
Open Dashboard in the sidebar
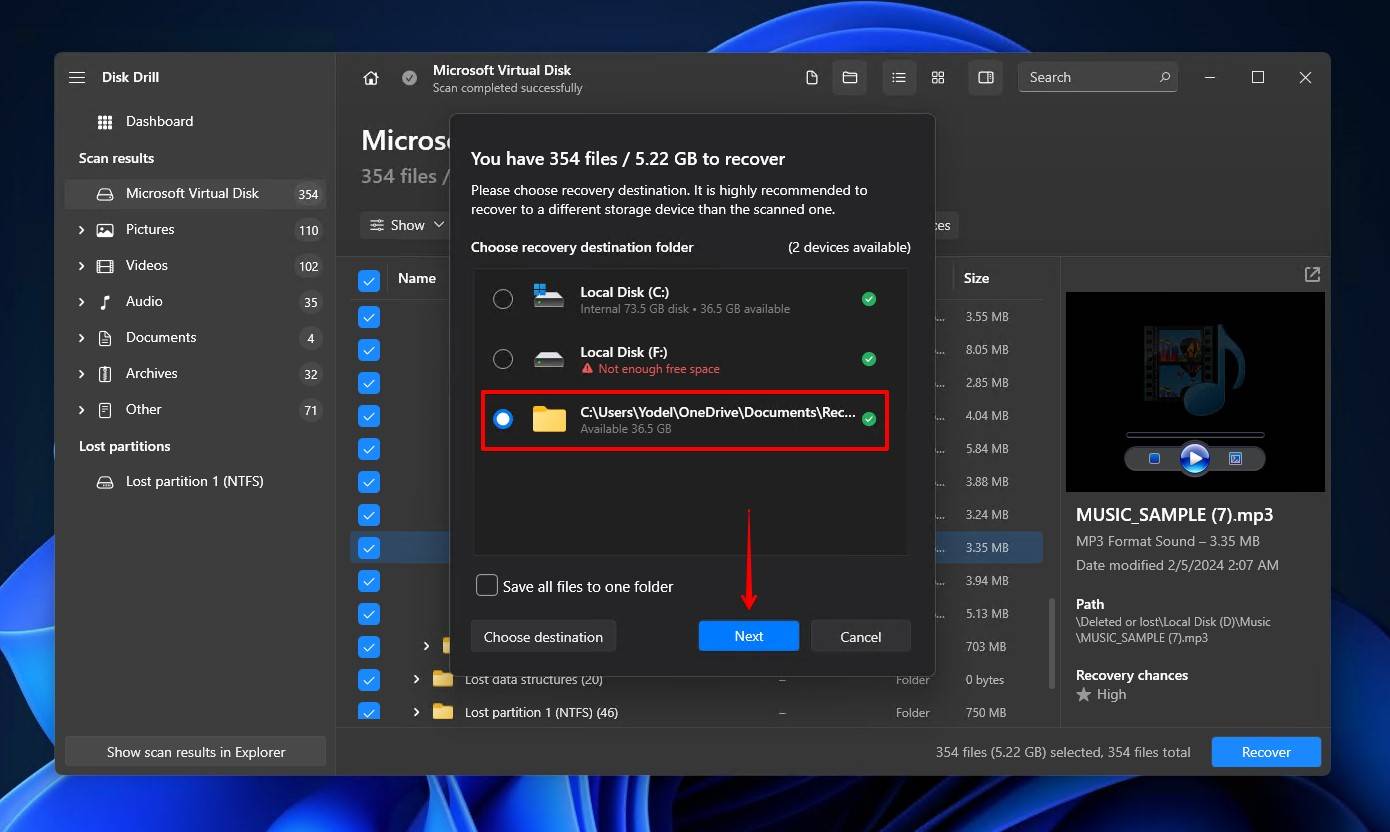pyautogui.click(x=195, y=122)
